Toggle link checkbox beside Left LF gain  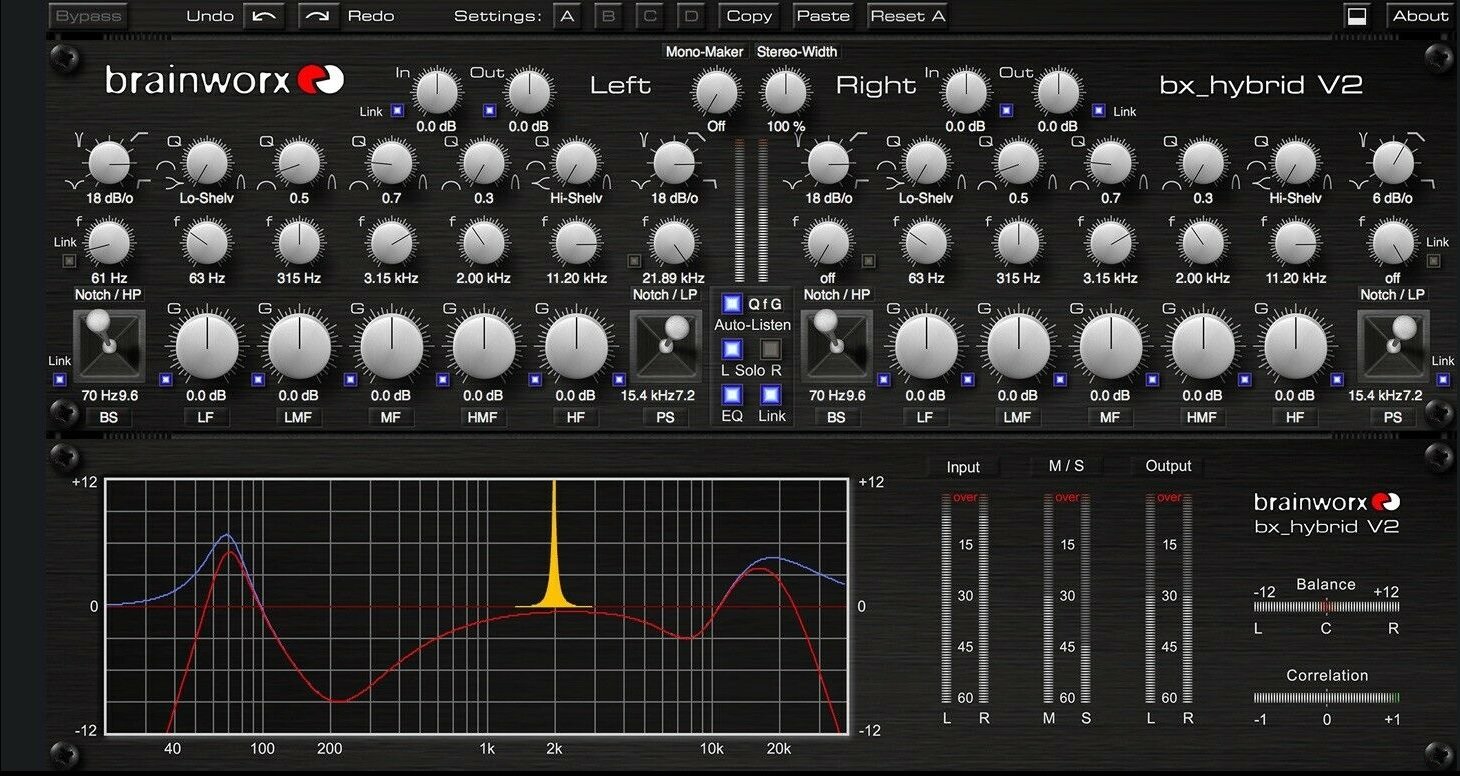[166, 380]
